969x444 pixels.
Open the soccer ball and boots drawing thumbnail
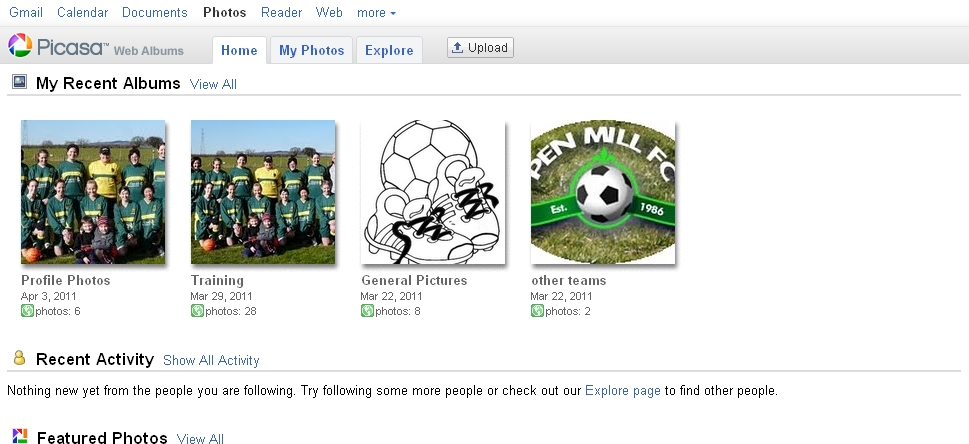(x=433, y=192)
